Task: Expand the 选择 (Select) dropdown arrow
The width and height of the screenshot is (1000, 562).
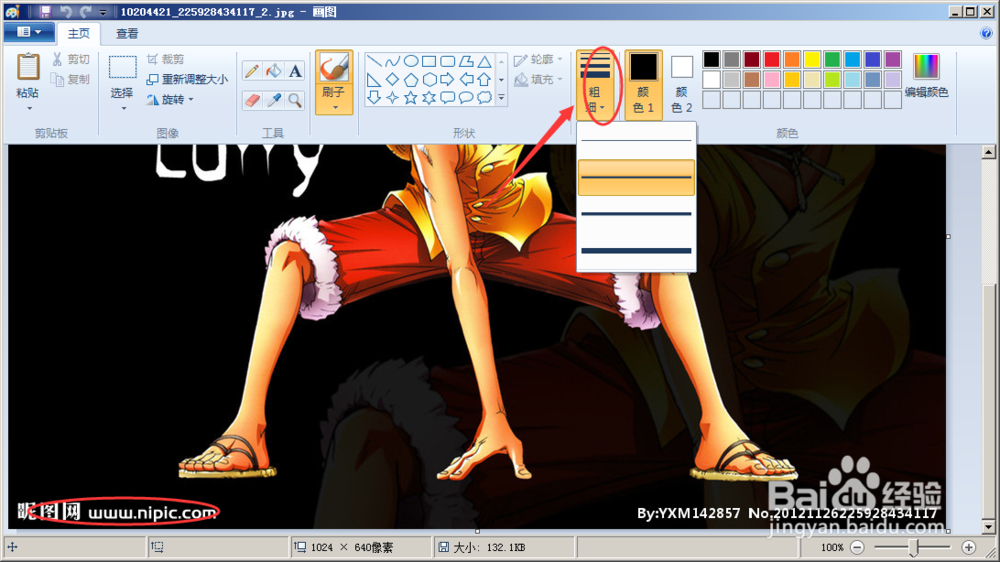Action: (x=123, y=108)
